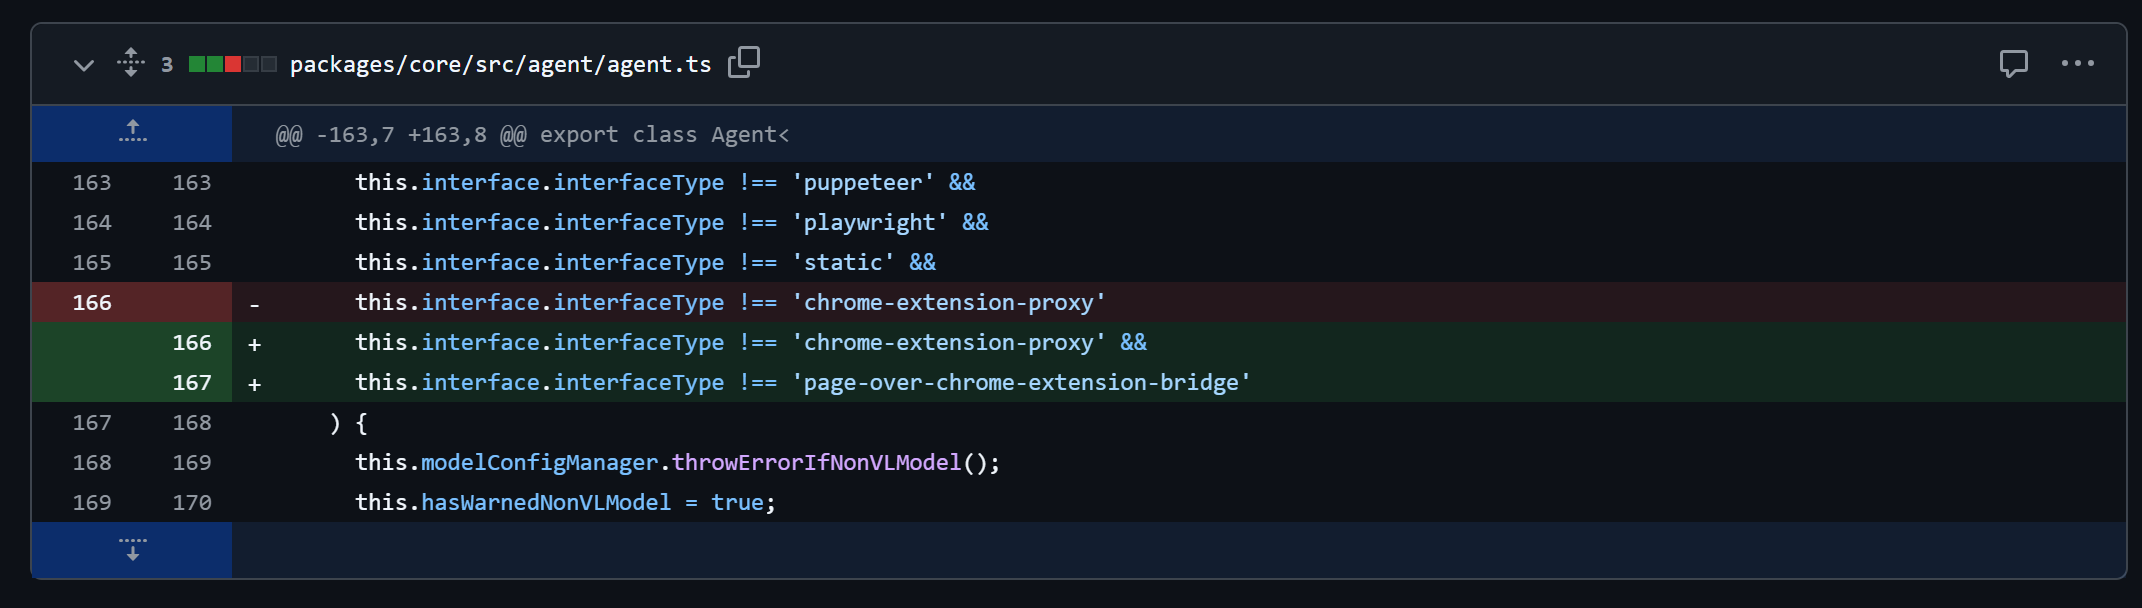This screenshot has height=608, width=2142.
Task: Click 'chrome-extension-proxy' on the deleted line
Action: pyautogui.click(x=949, y=303)
